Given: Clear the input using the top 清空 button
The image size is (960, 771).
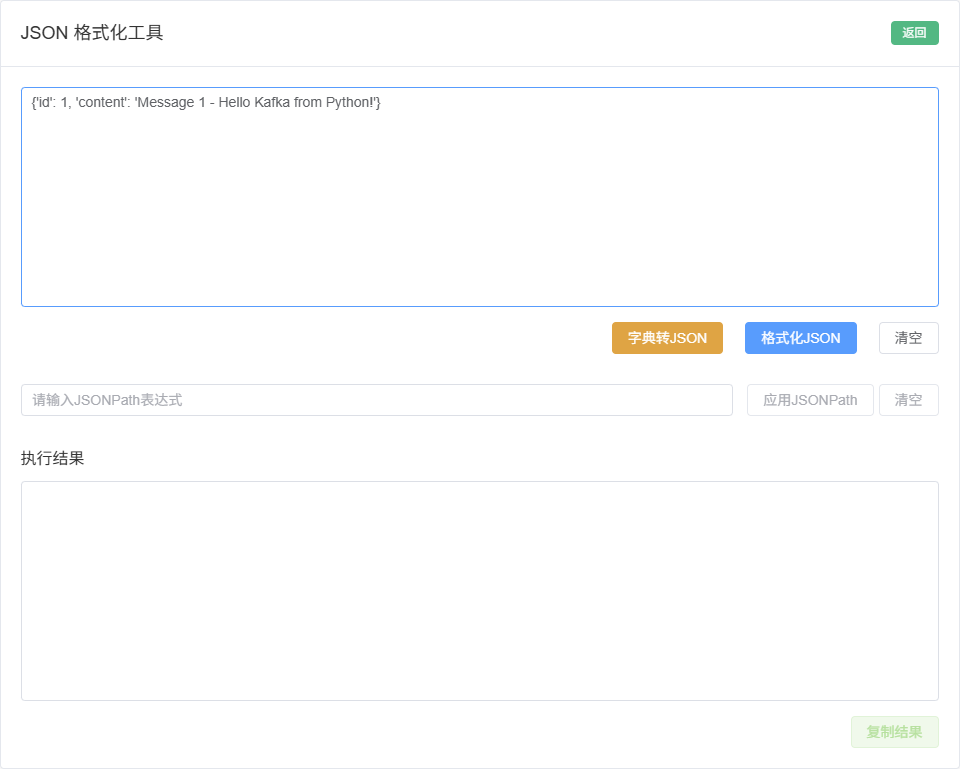Looking at the screenshot, I should click(x=908, y=338).
